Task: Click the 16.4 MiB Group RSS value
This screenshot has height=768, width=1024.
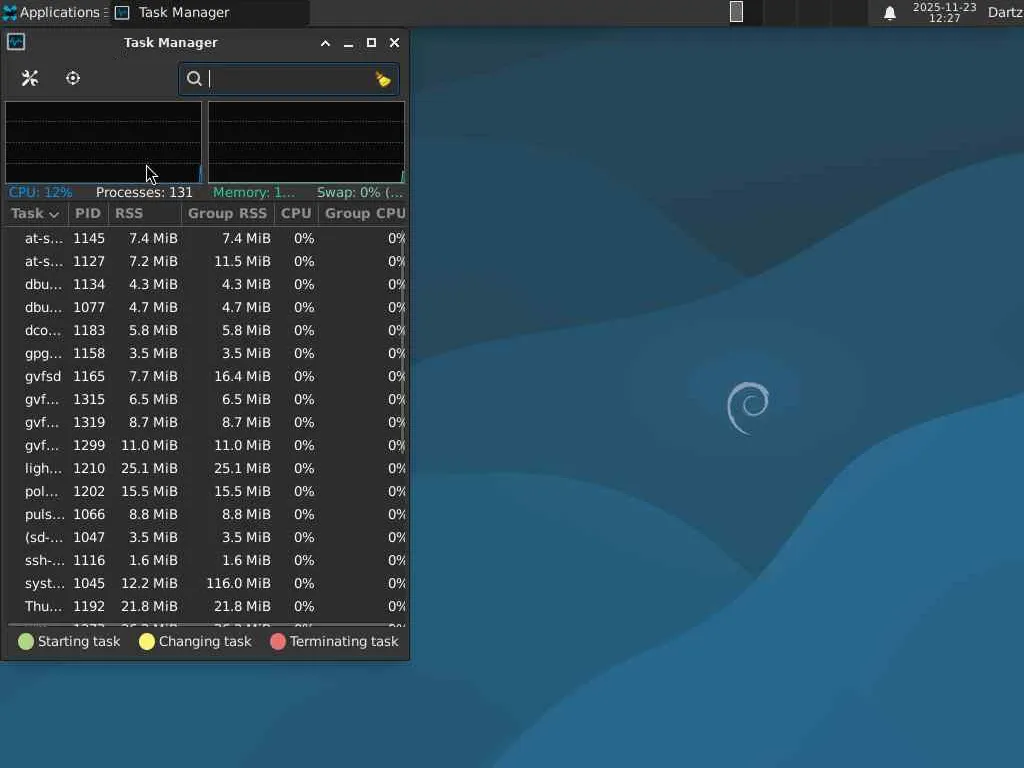Action: point(242,376)
